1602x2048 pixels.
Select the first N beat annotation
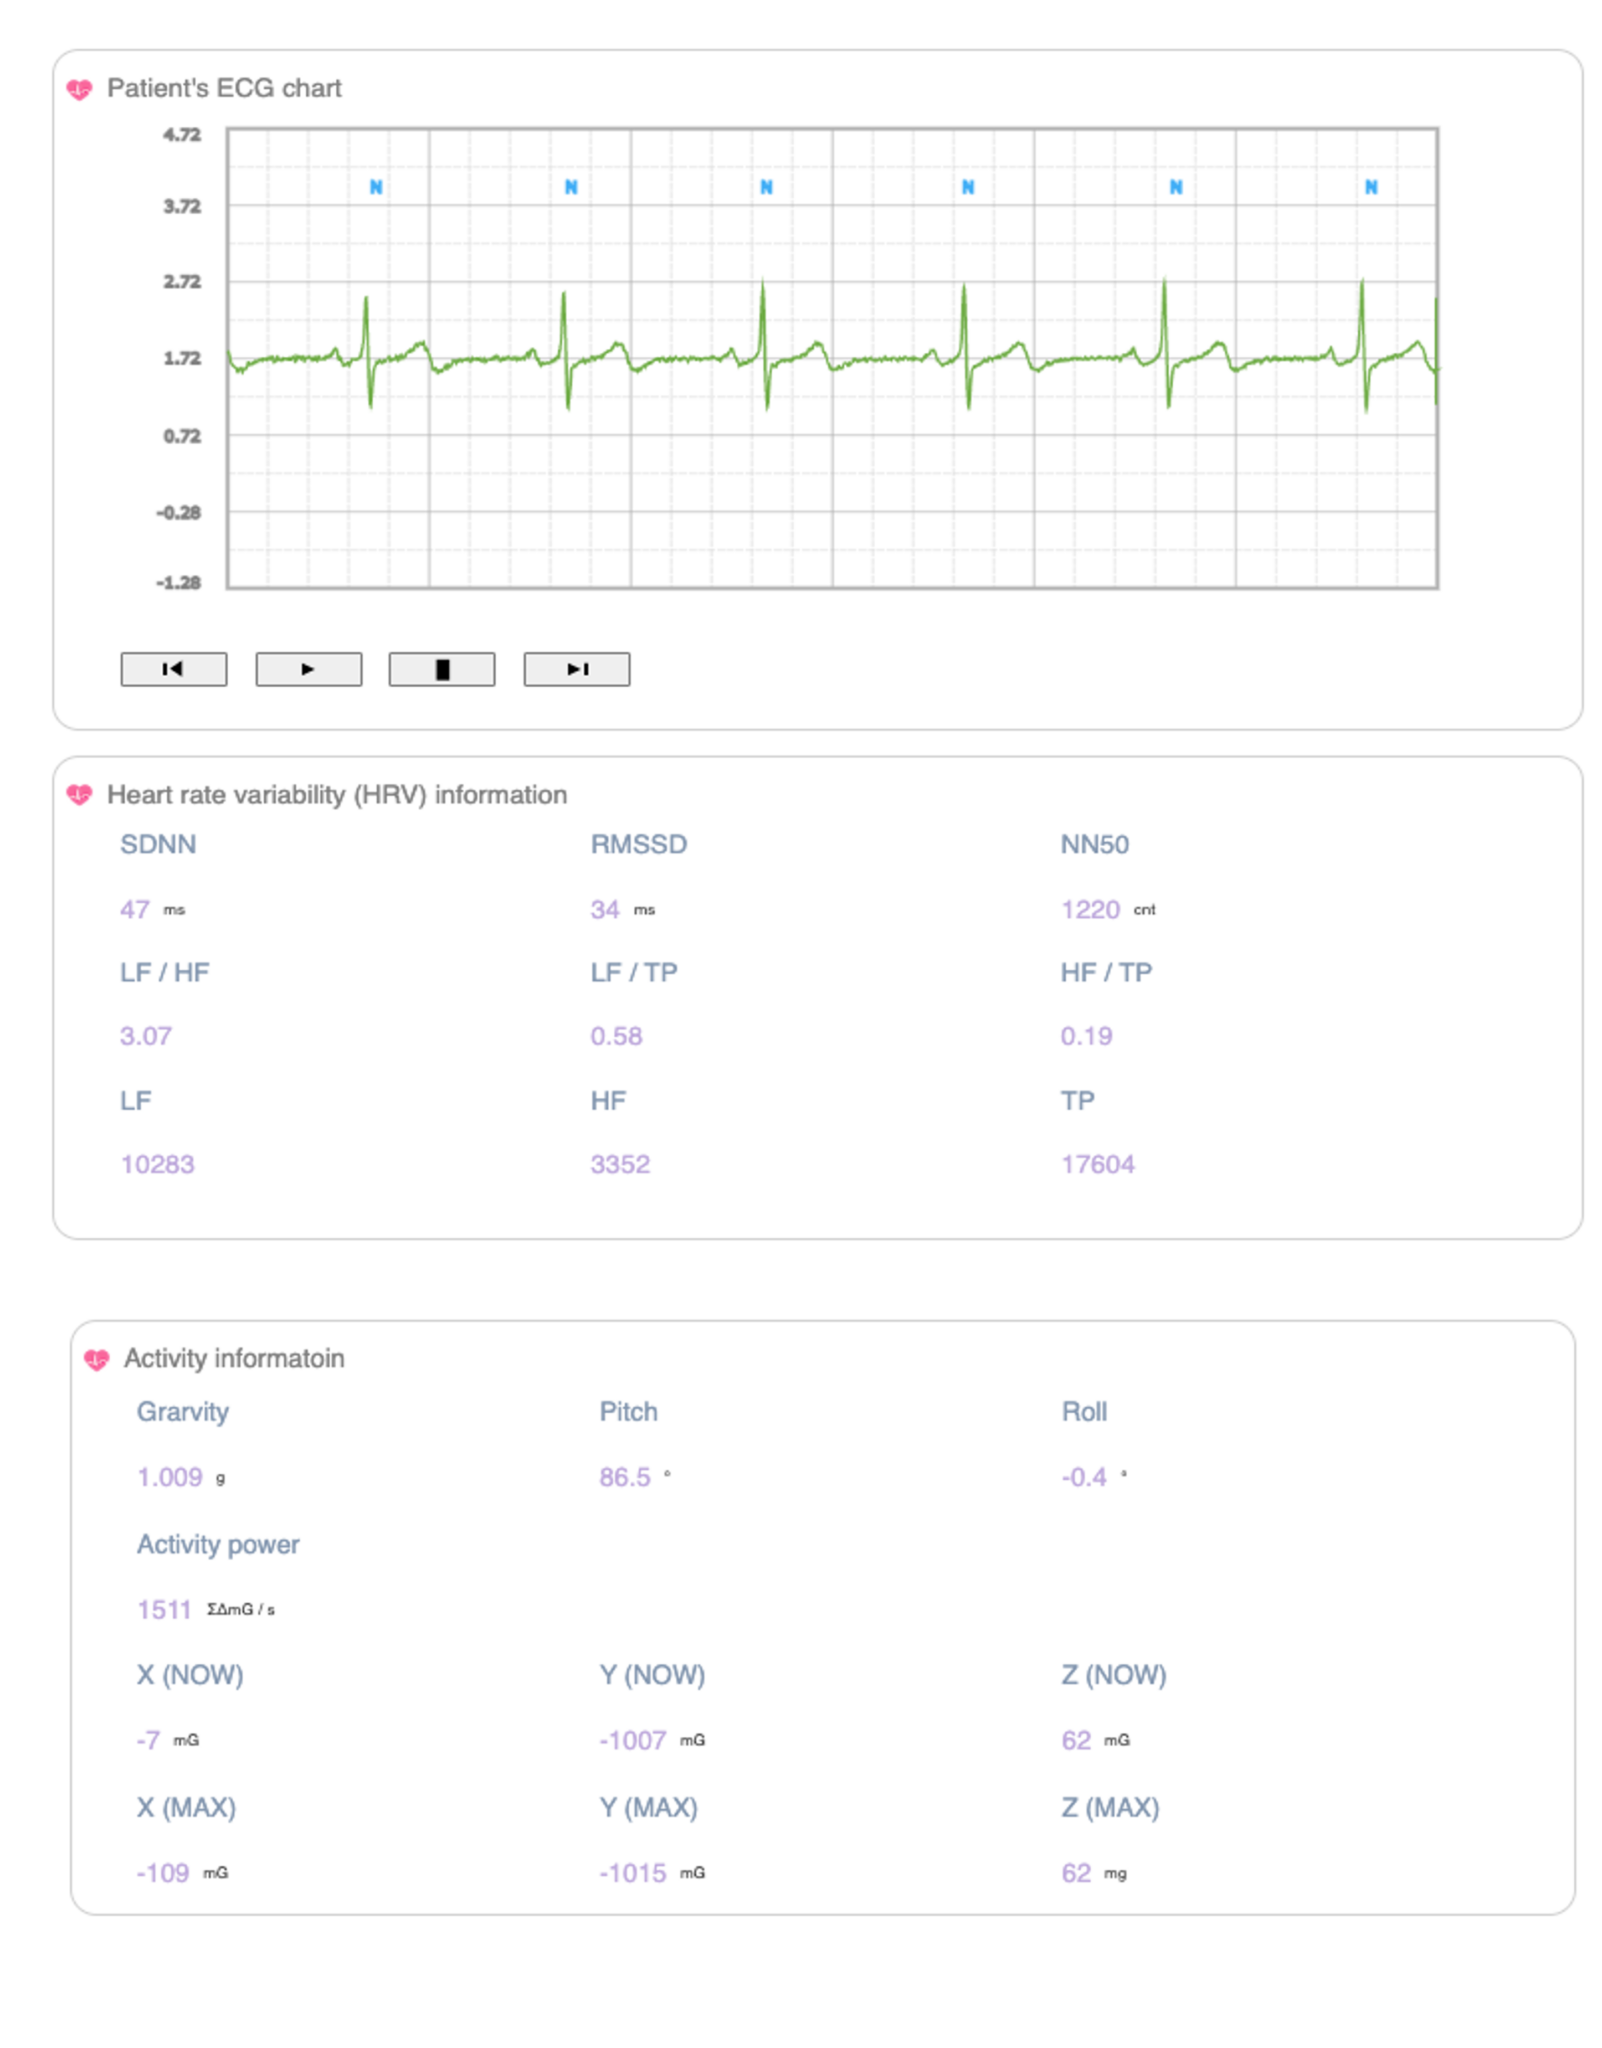coord(375,186)
